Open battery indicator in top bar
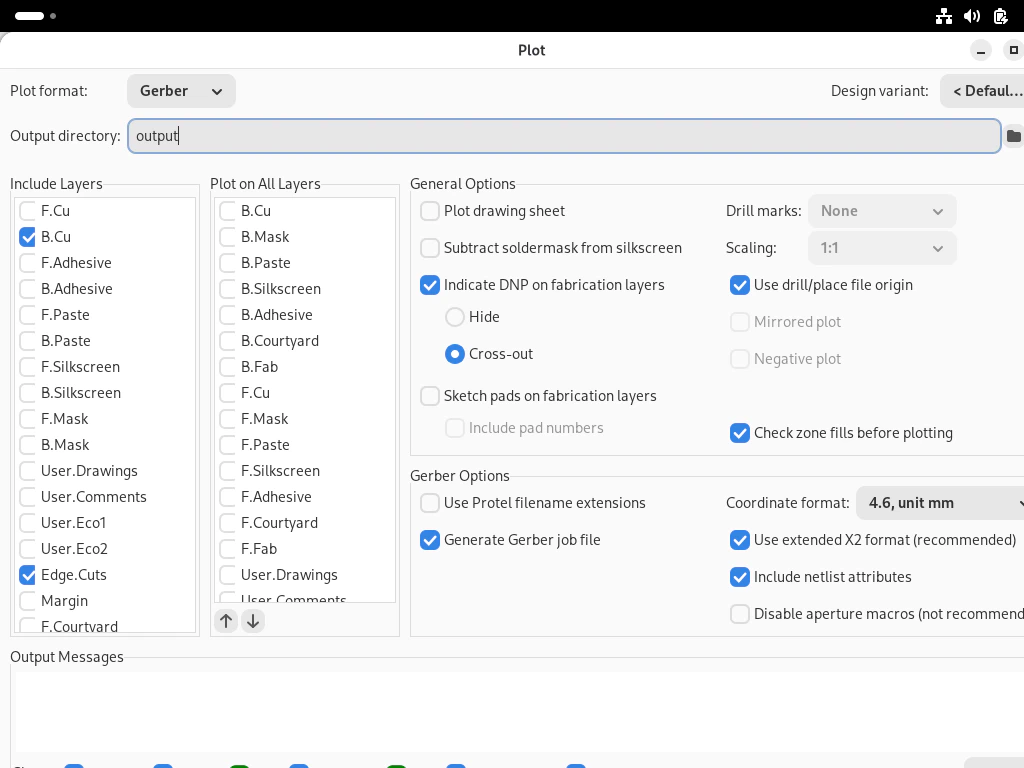The height and width of the screenshot is (768, 1024). (1000, 16)
